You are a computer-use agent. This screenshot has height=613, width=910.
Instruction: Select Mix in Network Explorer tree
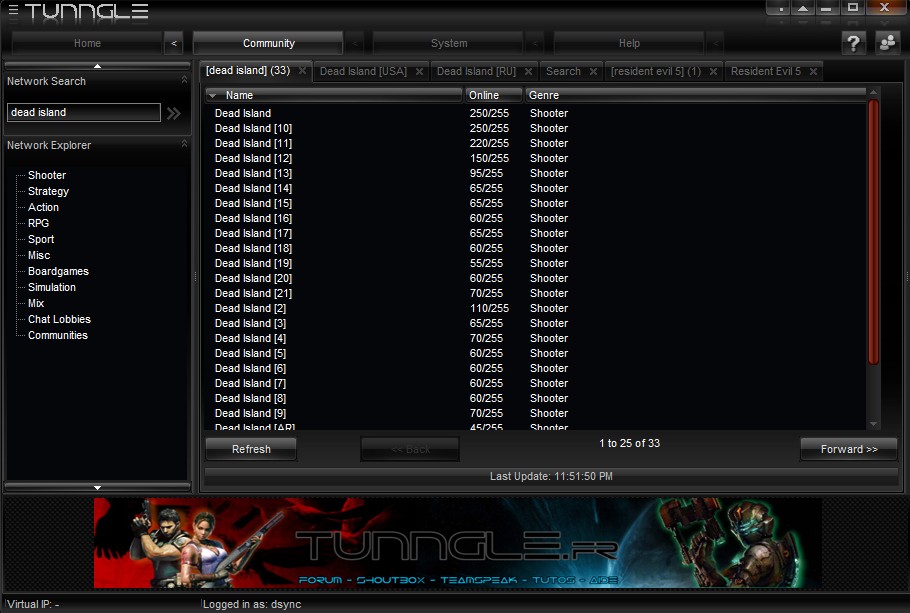[36, 303]
